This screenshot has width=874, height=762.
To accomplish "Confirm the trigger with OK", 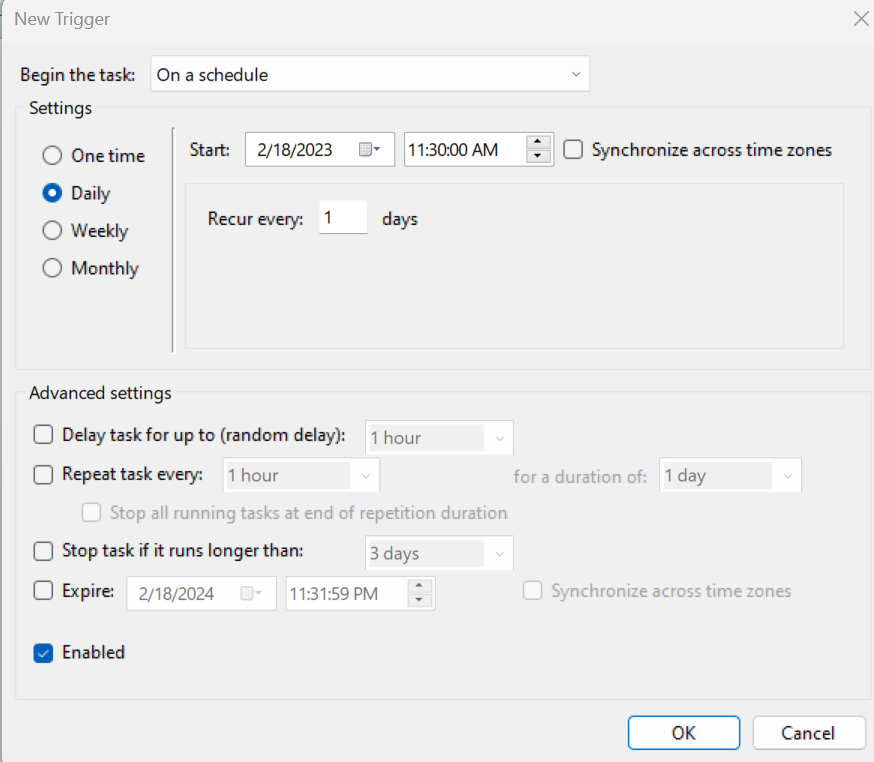I will click(x=683, y=733).
